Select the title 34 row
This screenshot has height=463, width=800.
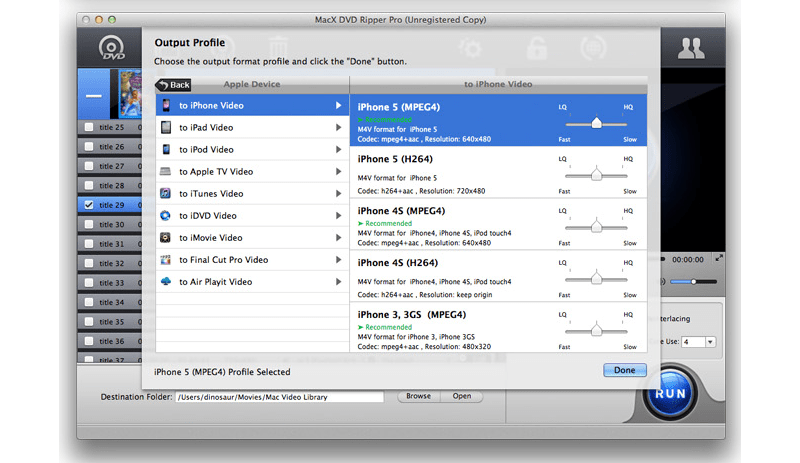point(110,302)
